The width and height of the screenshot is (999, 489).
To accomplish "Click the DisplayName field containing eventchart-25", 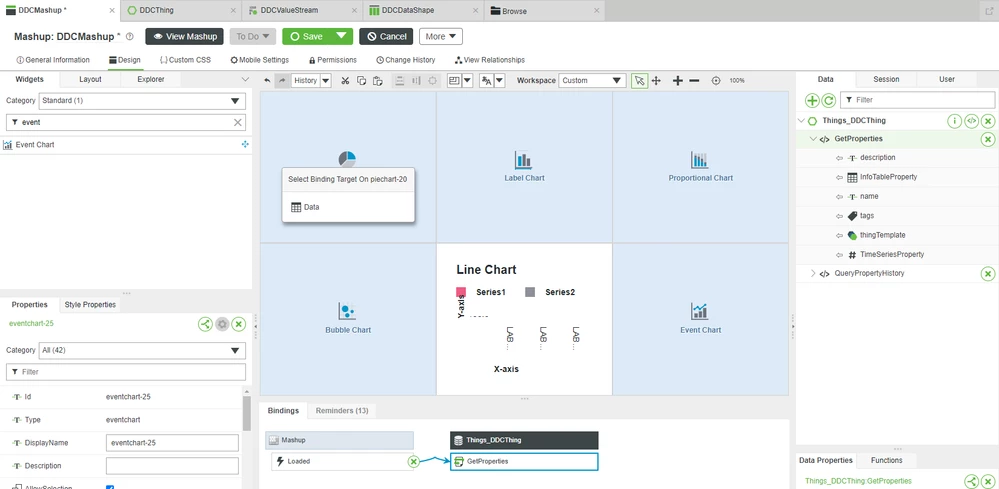I will (172, 443).
